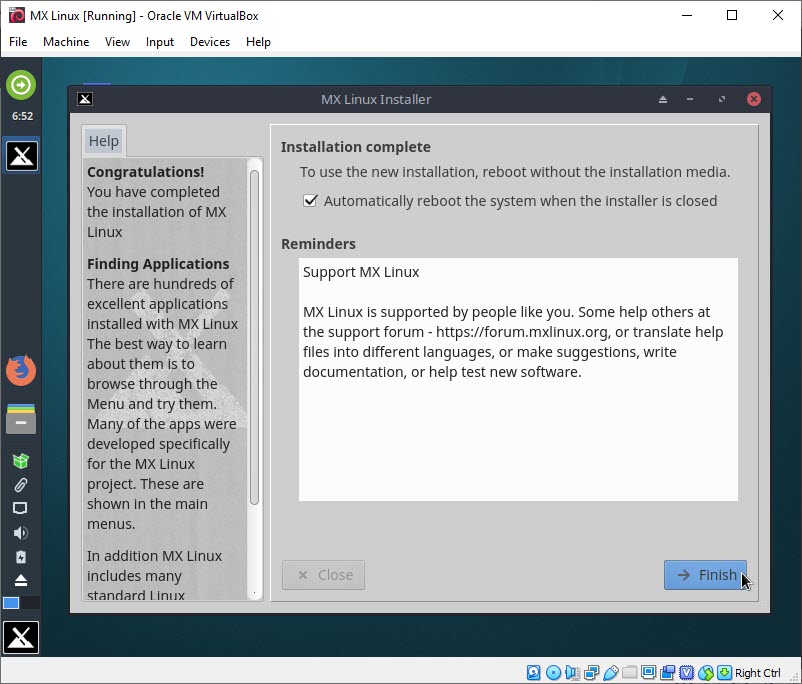
Task: Click VirtualBox hard disk activity status icon
Action: pos(533,672)
